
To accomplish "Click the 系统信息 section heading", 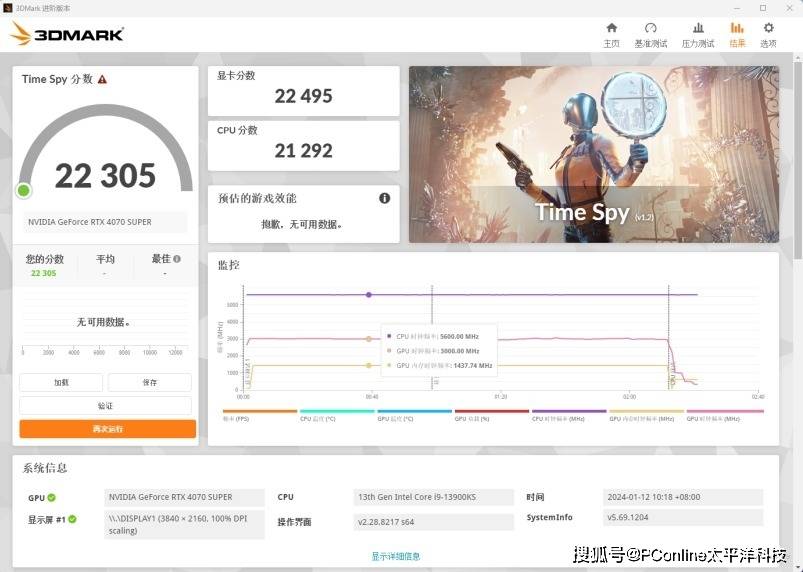I will tap(45, 468).
